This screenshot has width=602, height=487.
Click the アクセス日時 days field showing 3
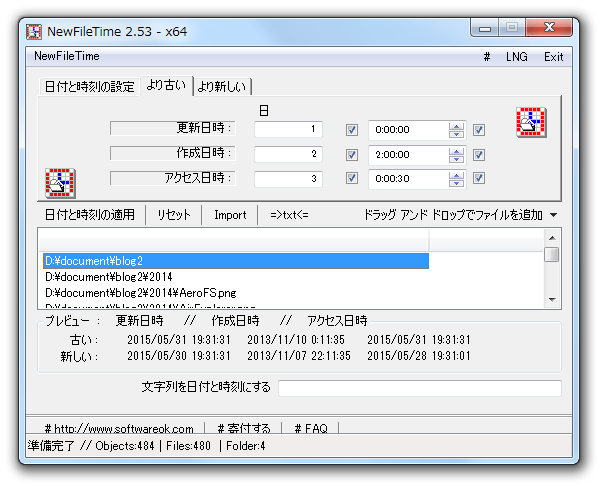[288, 179]
